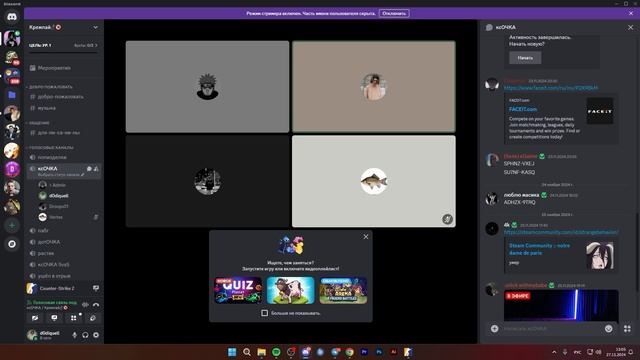
Task: Click the Add a Server plus icon
Action: pos(12,225)
